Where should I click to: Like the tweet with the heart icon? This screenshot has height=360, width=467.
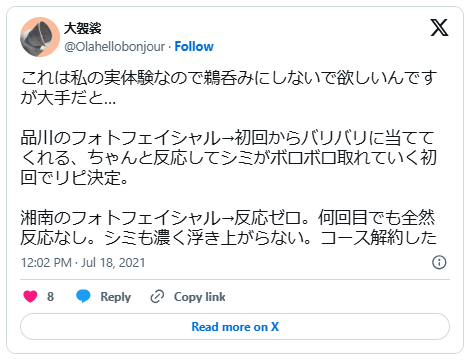coord(30,296)
